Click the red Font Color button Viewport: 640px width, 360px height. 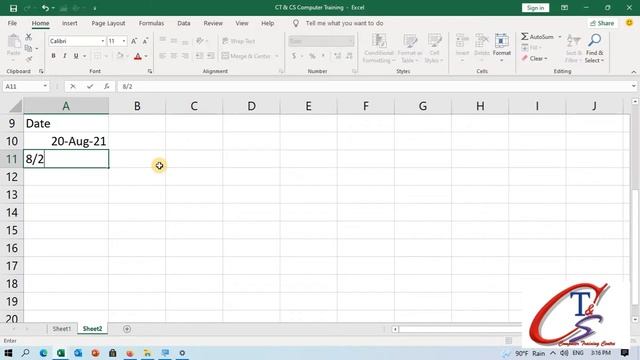tap(138, 56)
